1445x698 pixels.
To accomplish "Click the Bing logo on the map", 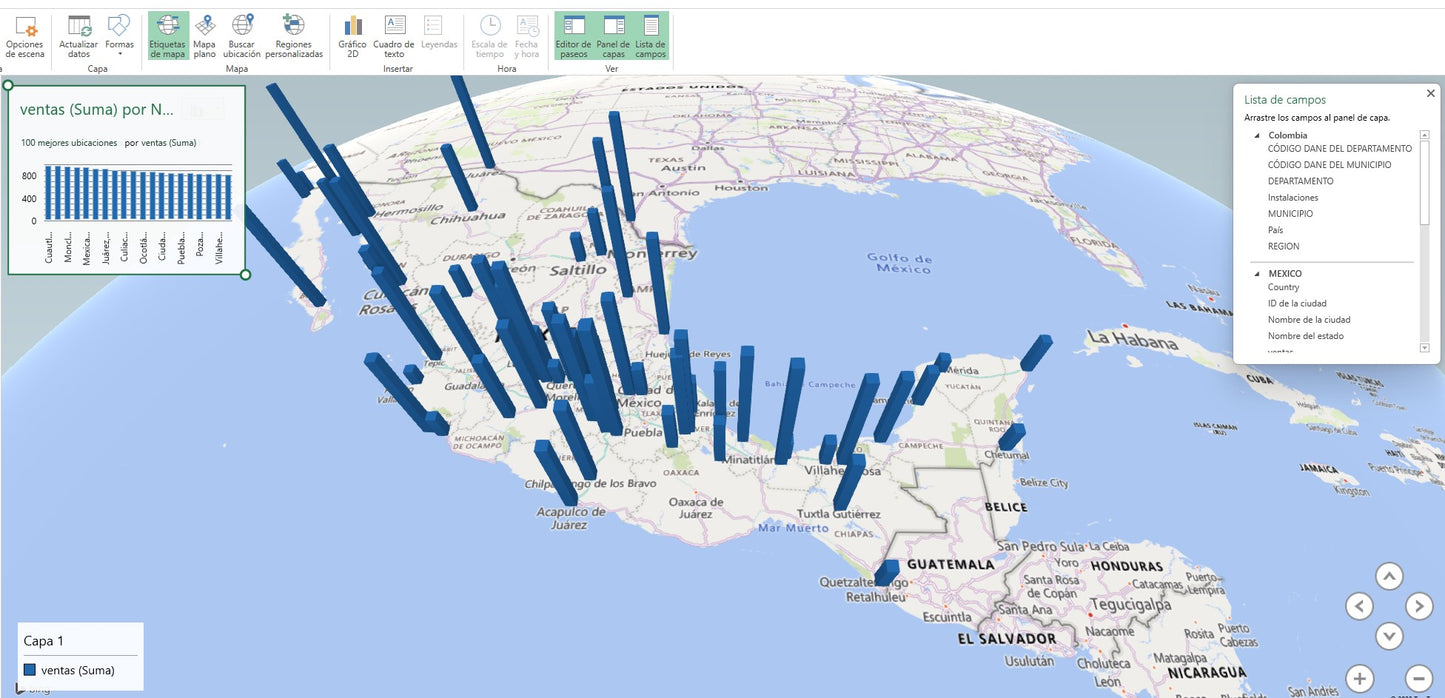I will click(33, 689).
